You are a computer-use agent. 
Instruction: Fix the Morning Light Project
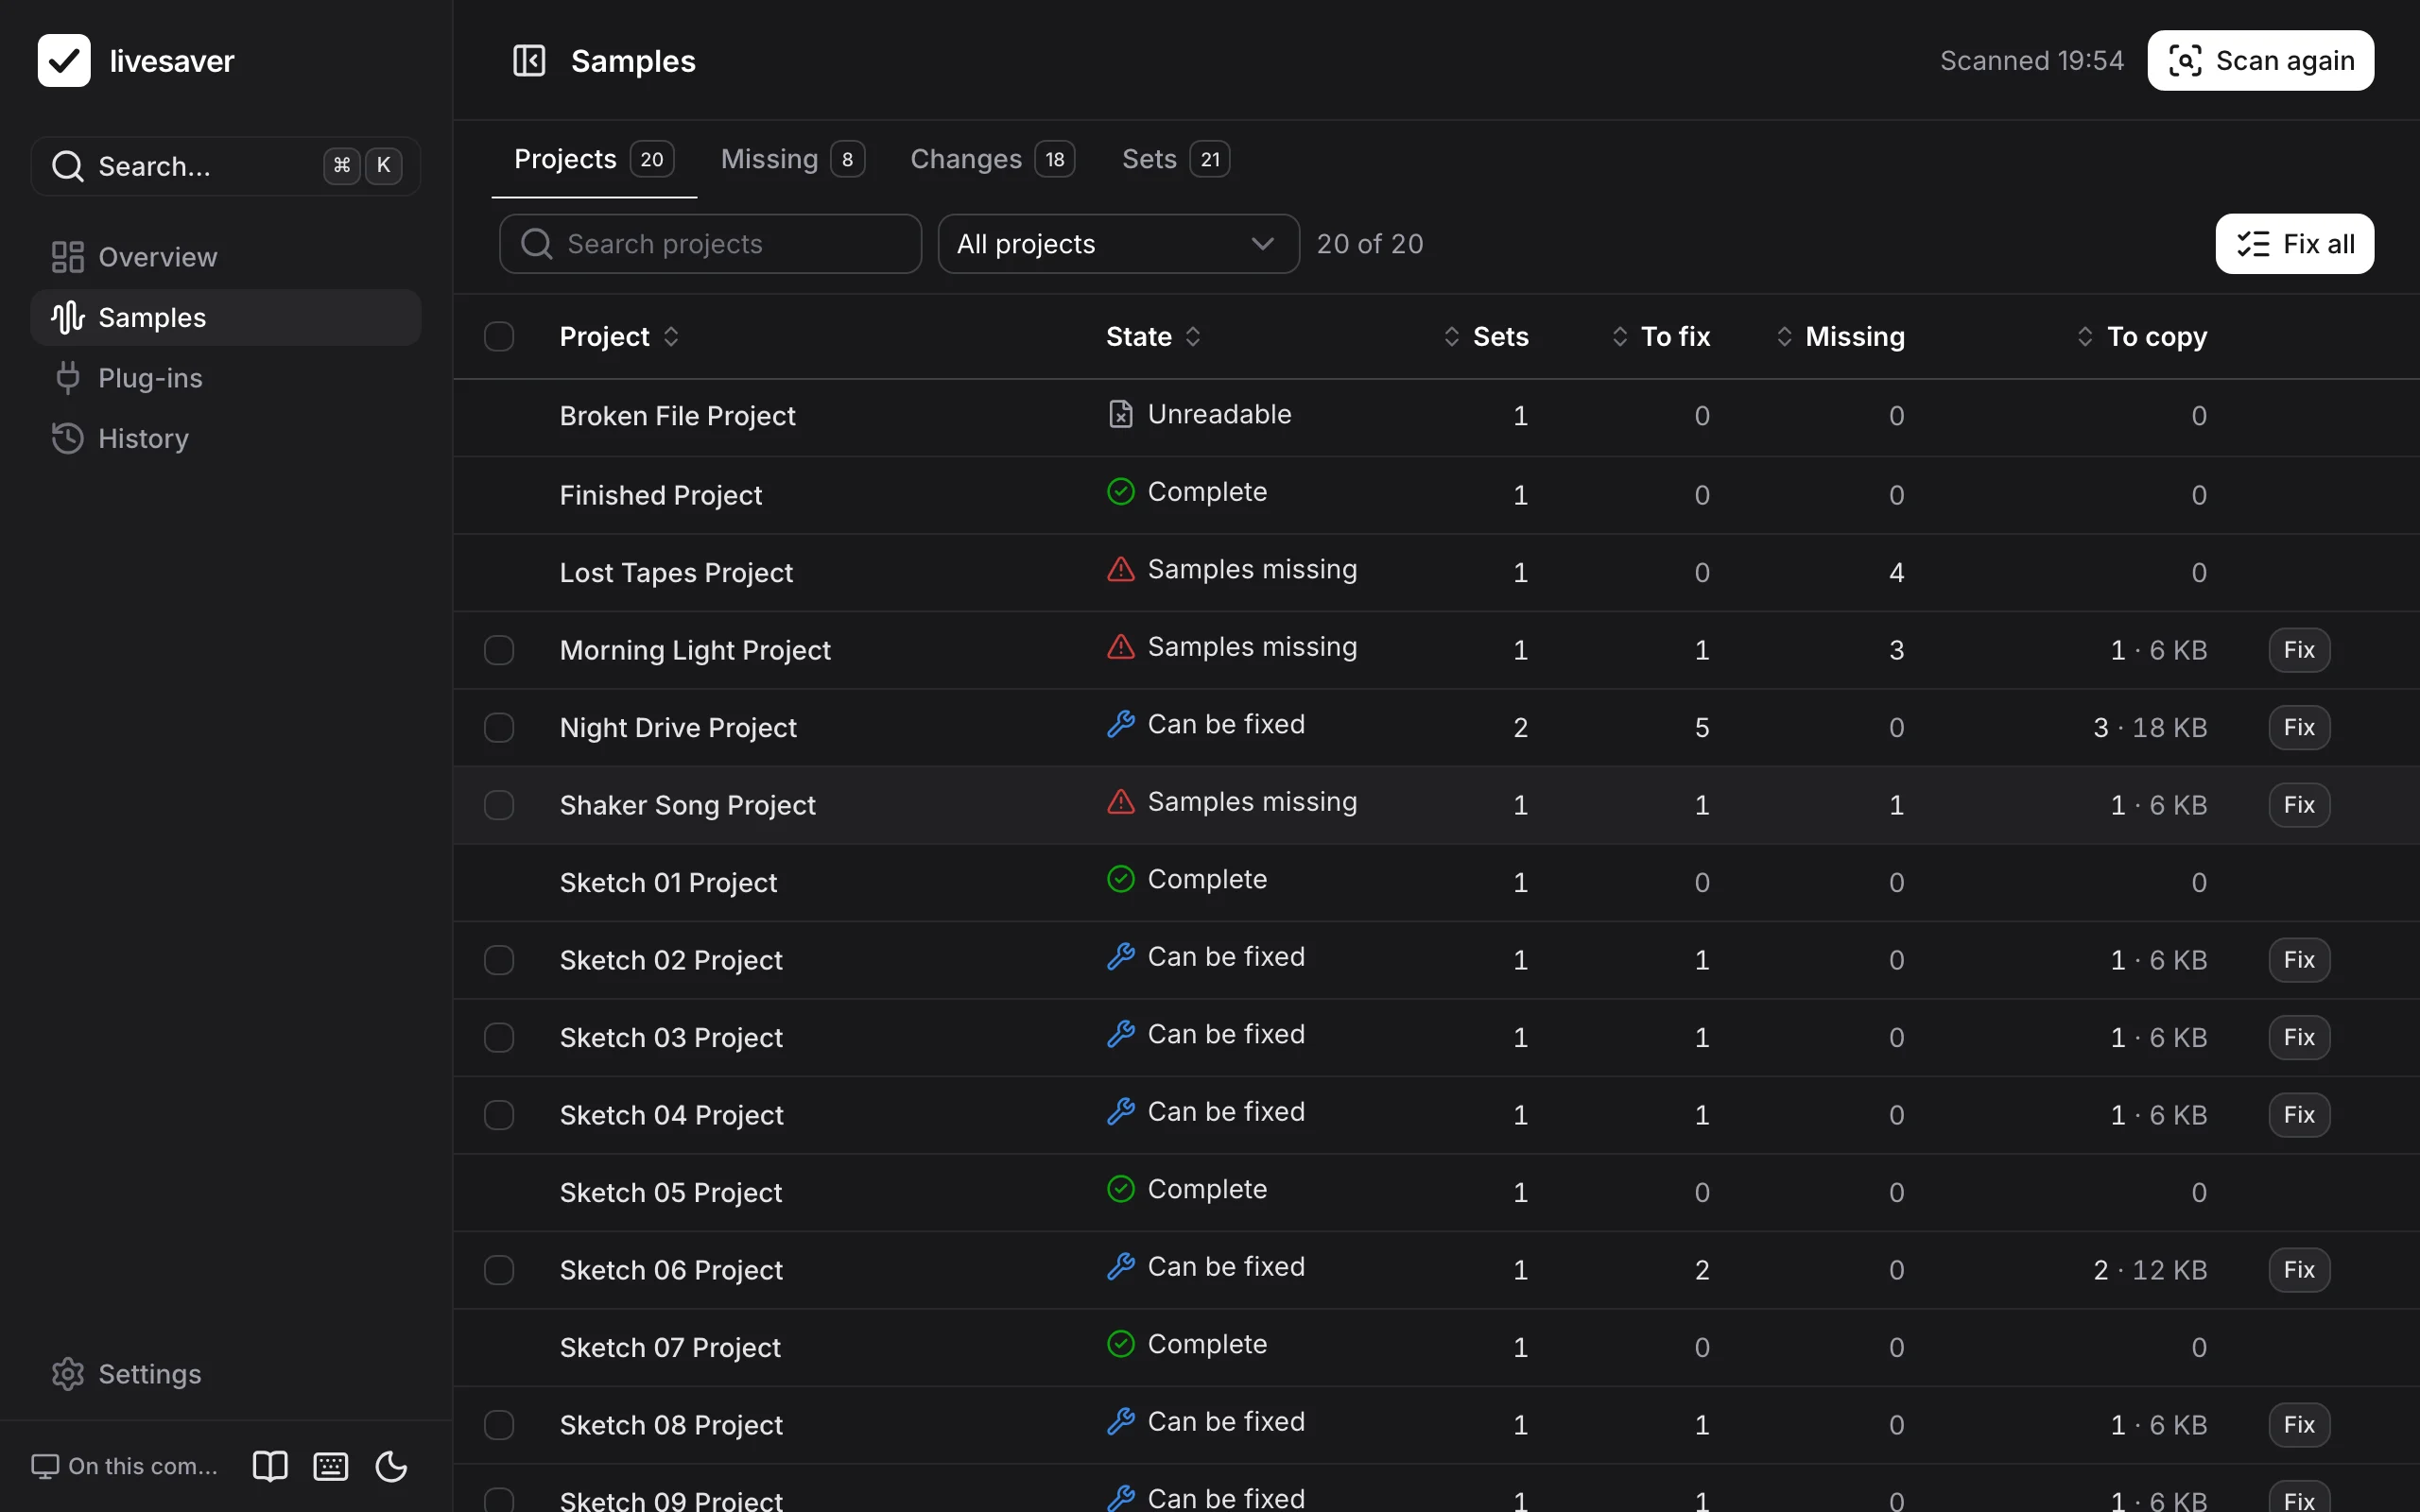[x=2299, y=650]
